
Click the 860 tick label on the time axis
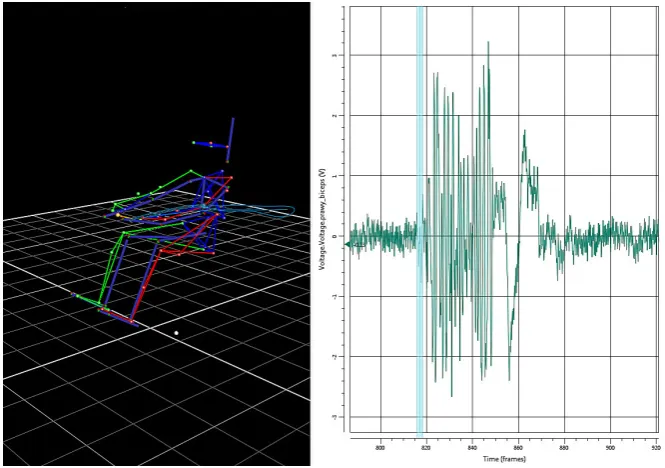(x=519, y=448)
